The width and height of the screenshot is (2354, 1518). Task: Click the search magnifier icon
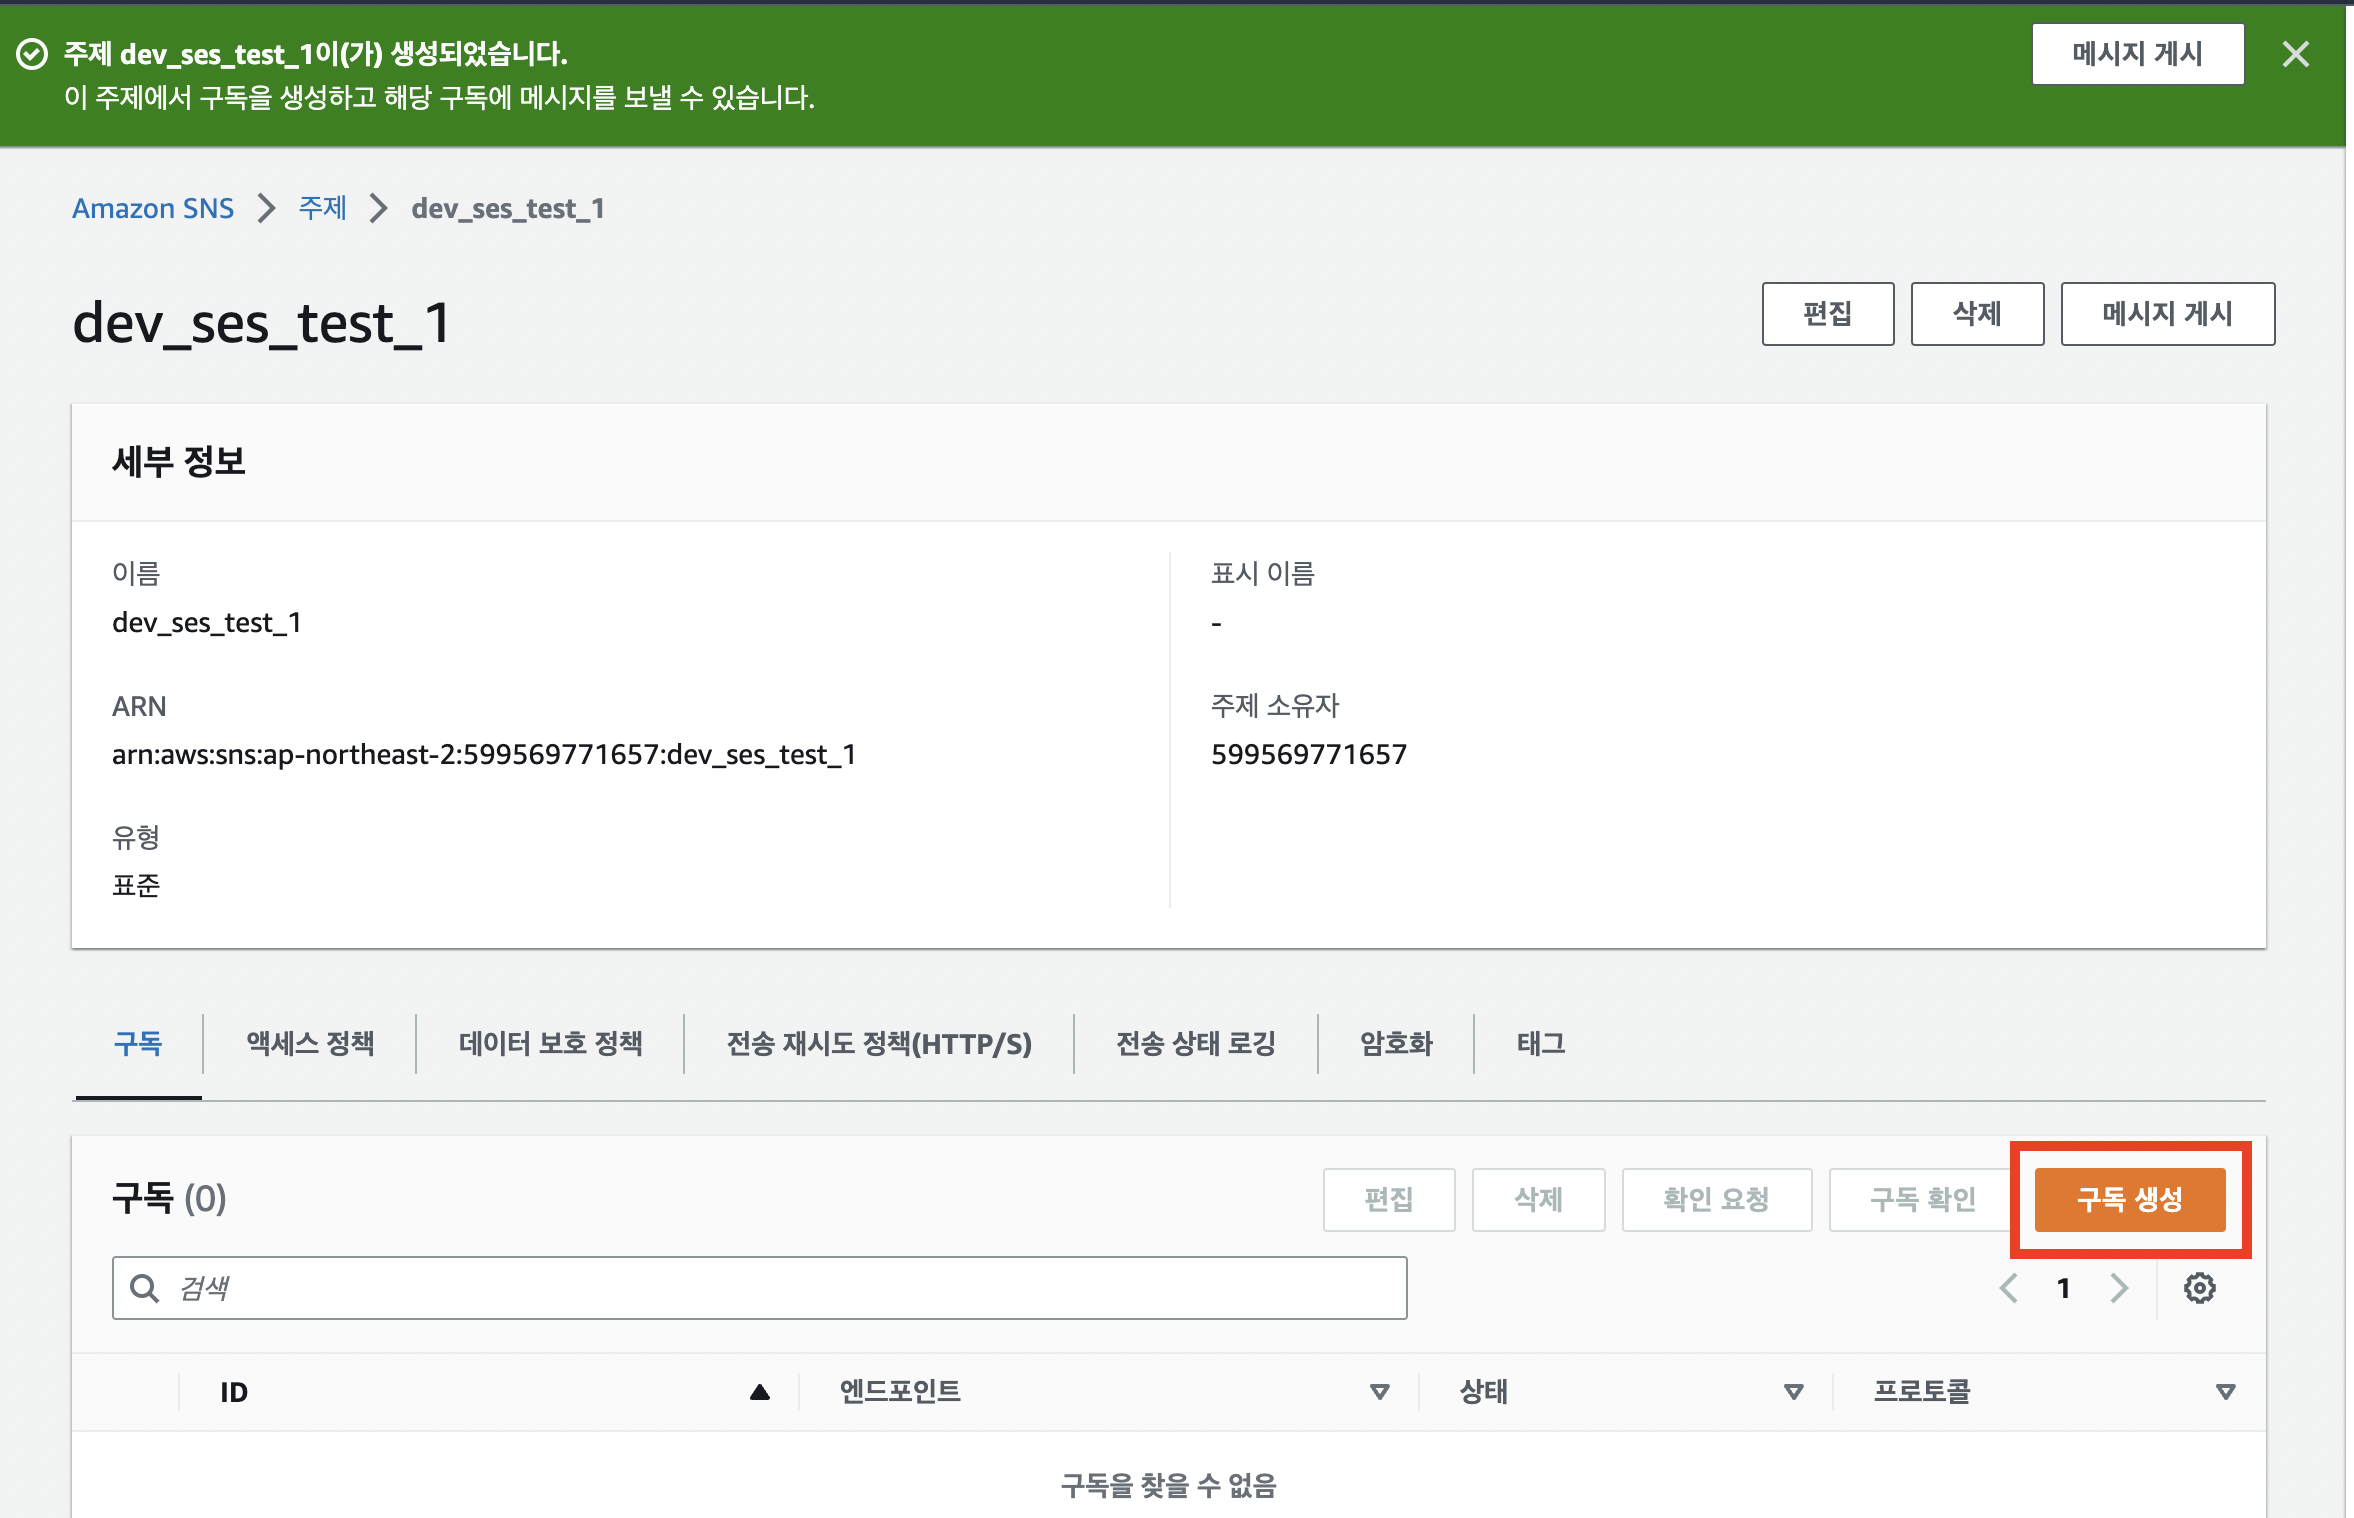(145, 1288)
